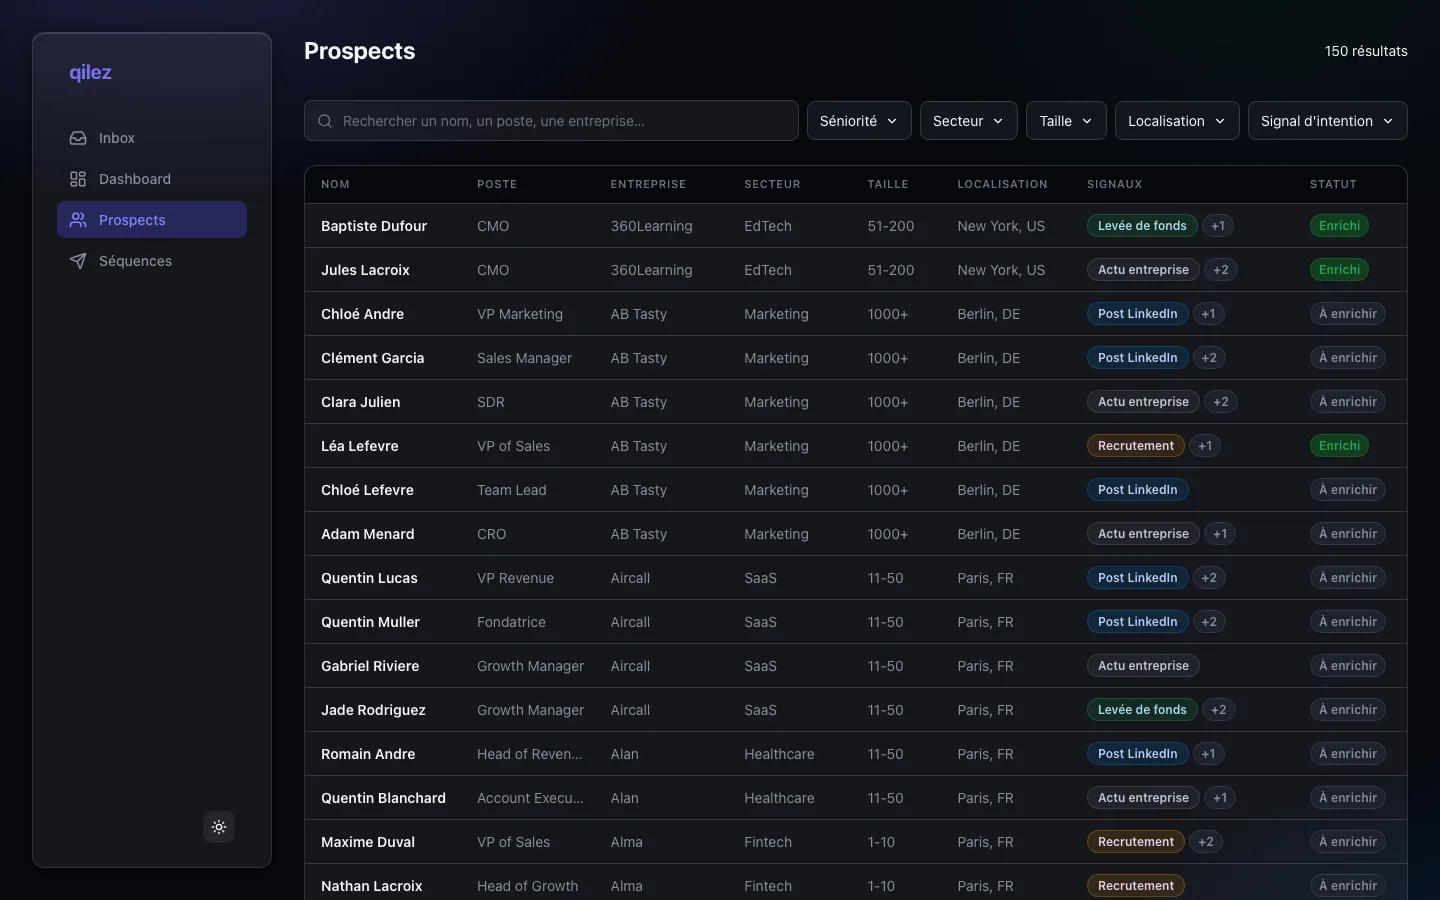The width and height of the screenshot is (1440, 900).
Task: Click +2 badge for Clément Garcia
Action: (1209, 358)
